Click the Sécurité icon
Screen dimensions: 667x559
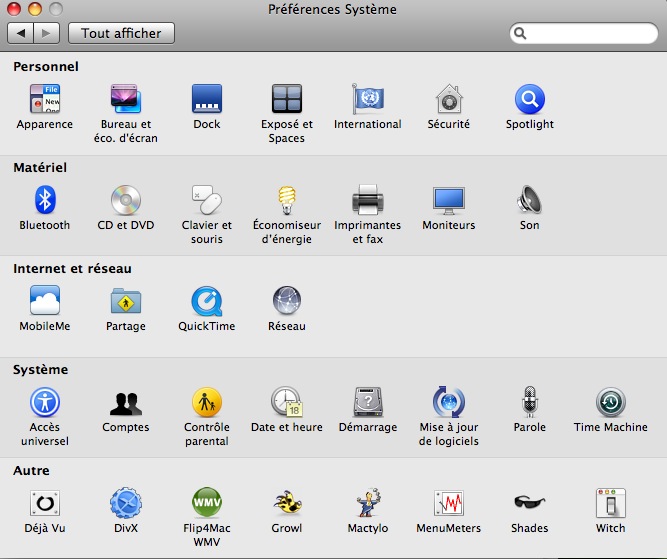448,100
